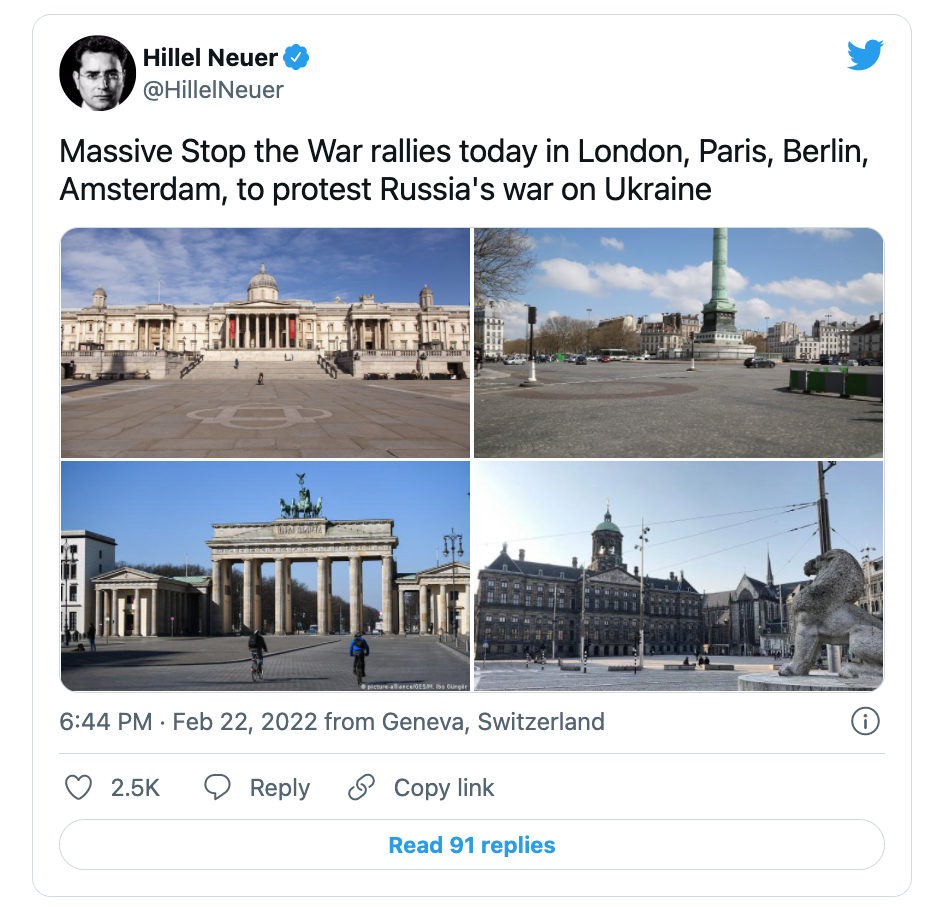Screen dimensions: 928x912
Task: Click the Copy link text
Action: point(443,788)
